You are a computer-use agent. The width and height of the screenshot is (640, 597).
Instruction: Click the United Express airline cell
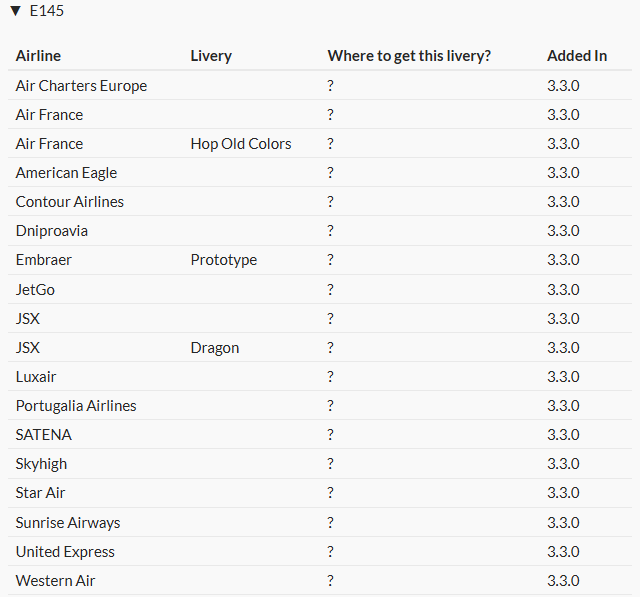[65, 552]
